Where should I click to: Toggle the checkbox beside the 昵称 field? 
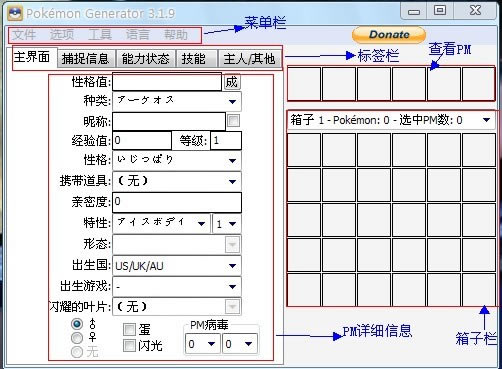click(233, 120)
